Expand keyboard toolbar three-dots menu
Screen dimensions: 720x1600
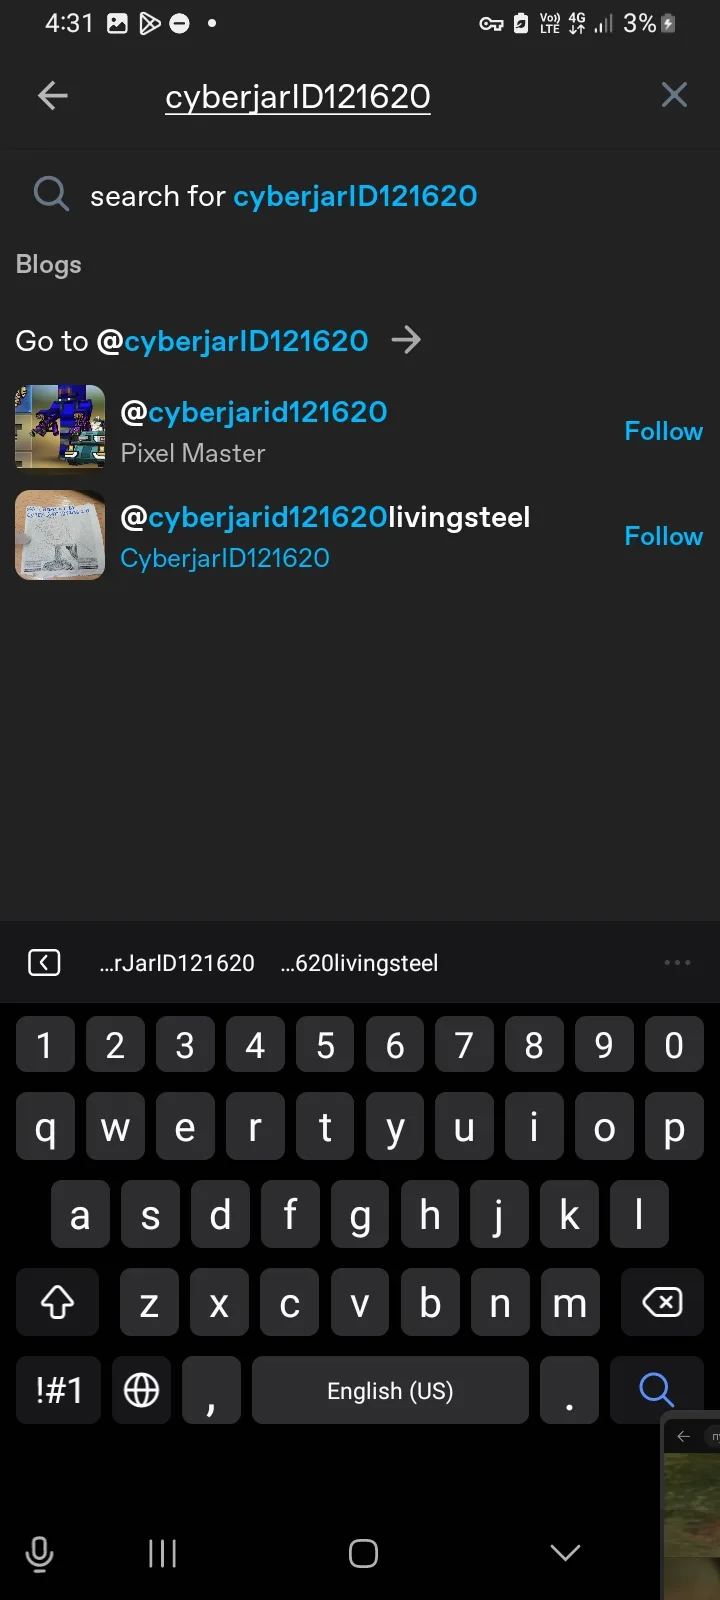pos(677,962)
